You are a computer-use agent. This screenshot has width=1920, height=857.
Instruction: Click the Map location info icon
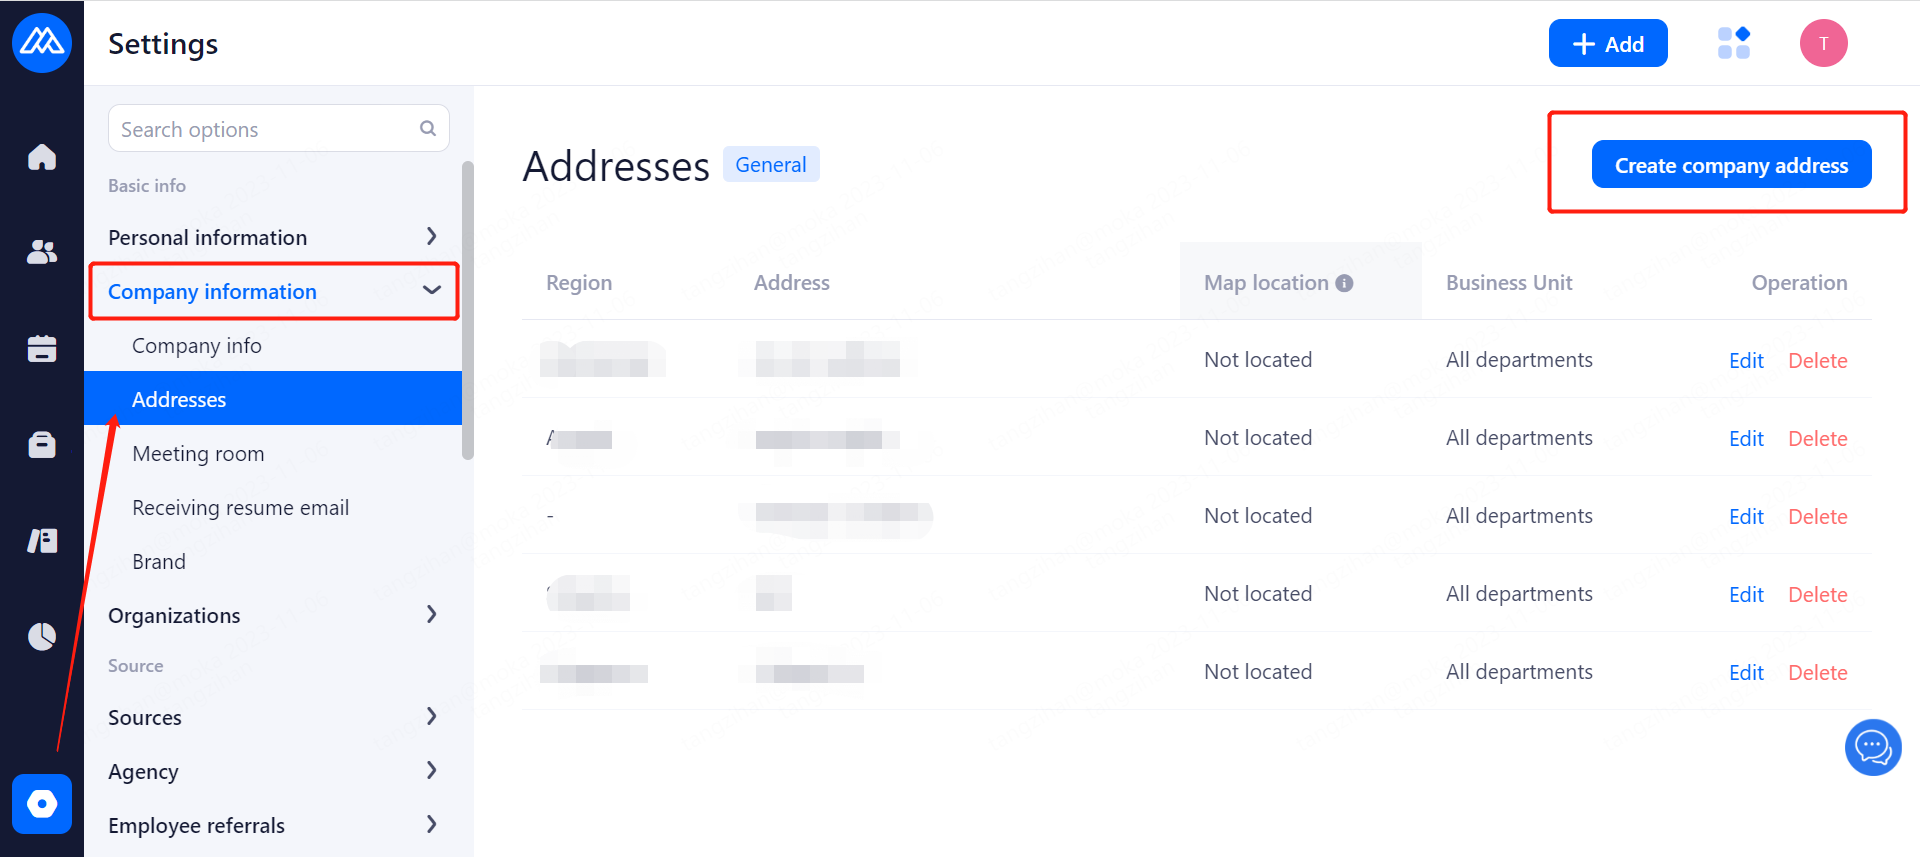[1345, 283]
